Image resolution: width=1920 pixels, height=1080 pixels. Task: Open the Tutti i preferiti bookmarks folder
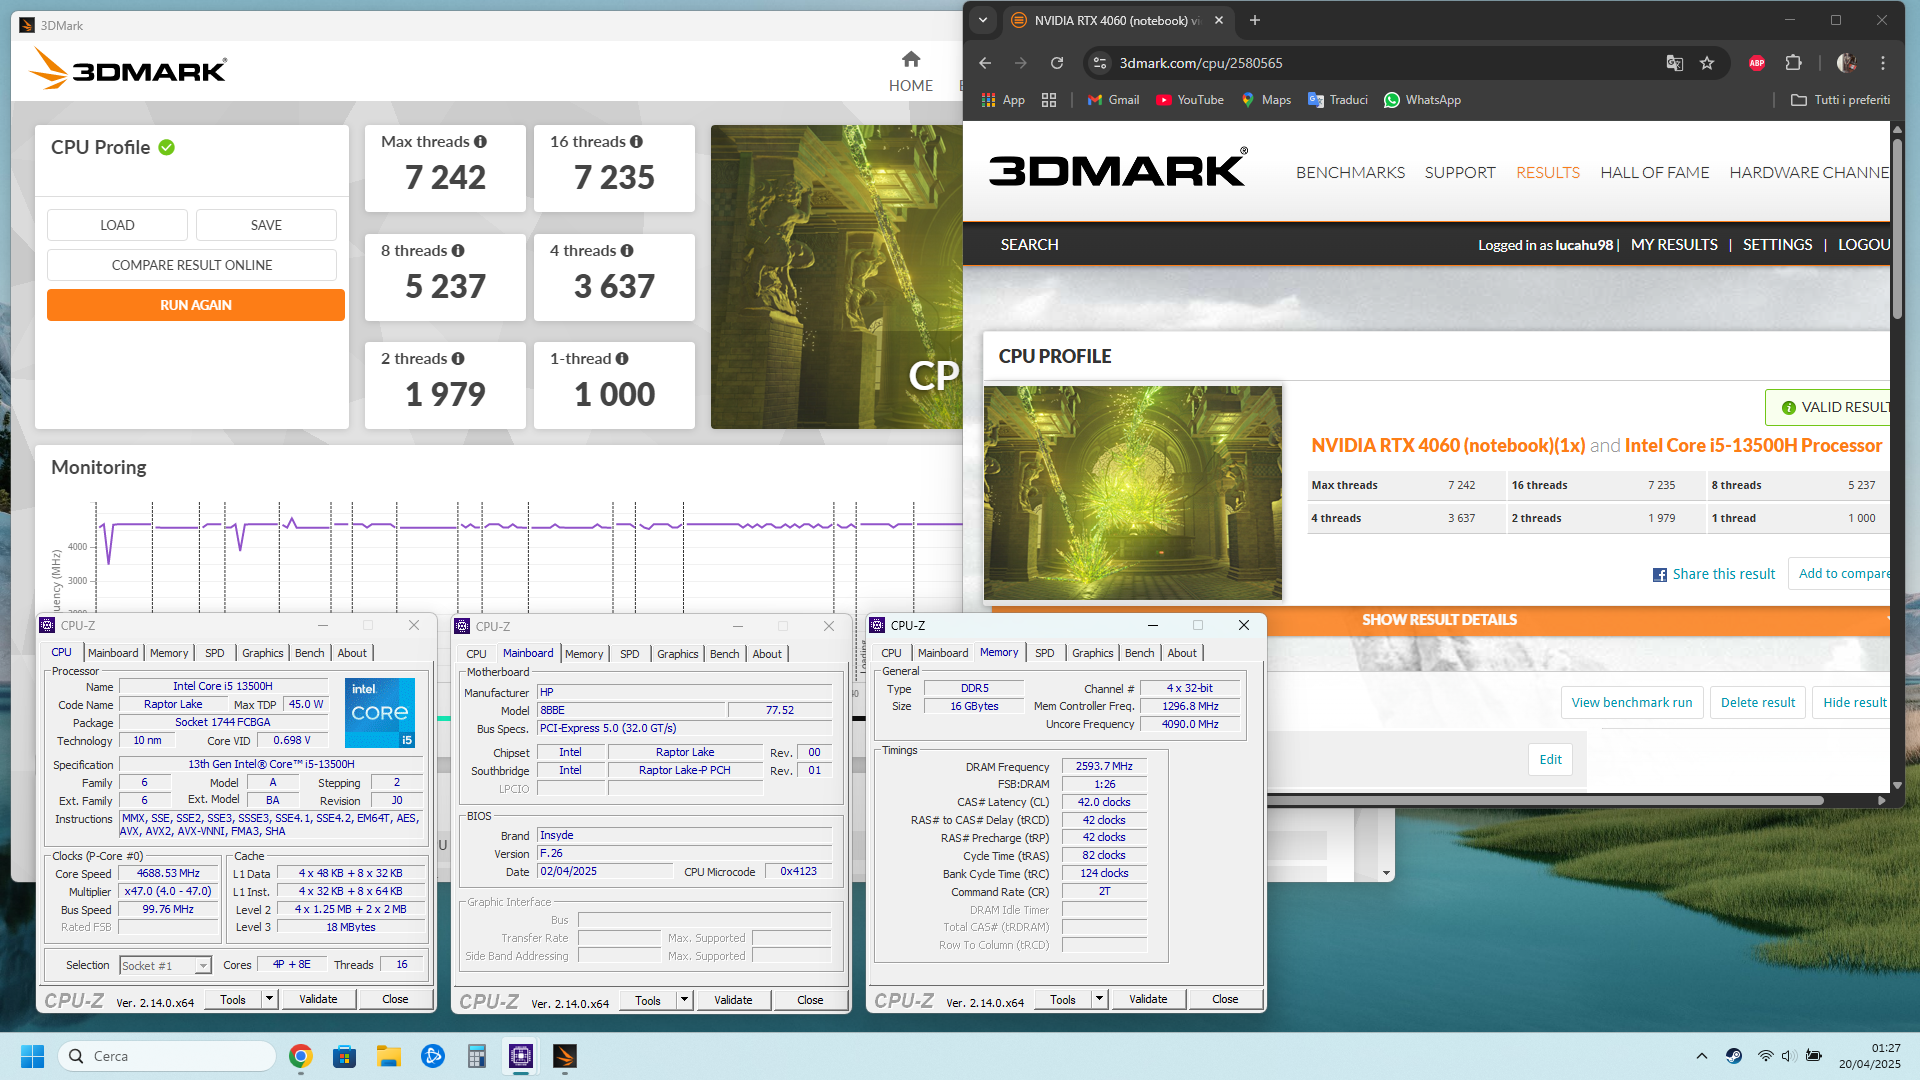pyautogui.click(x=1841, y=100)
